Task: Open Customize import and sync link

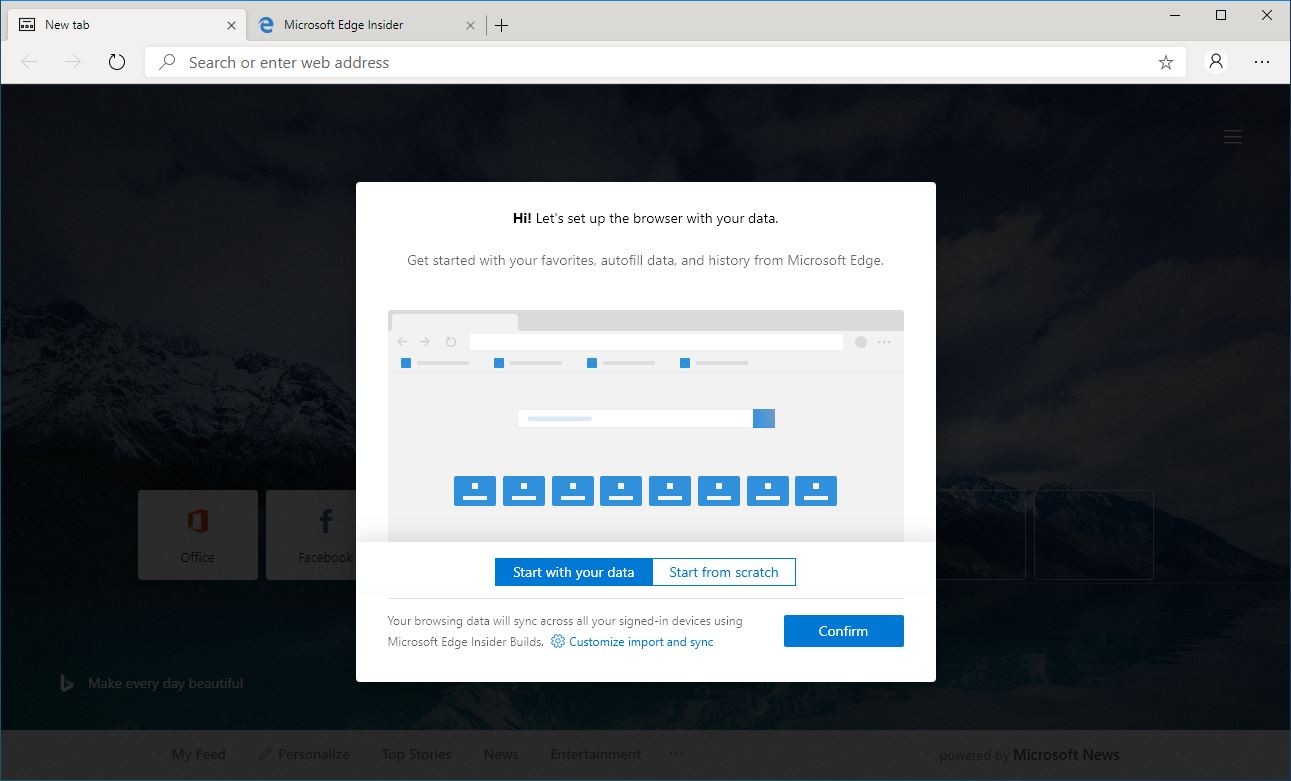Action: 641,642
